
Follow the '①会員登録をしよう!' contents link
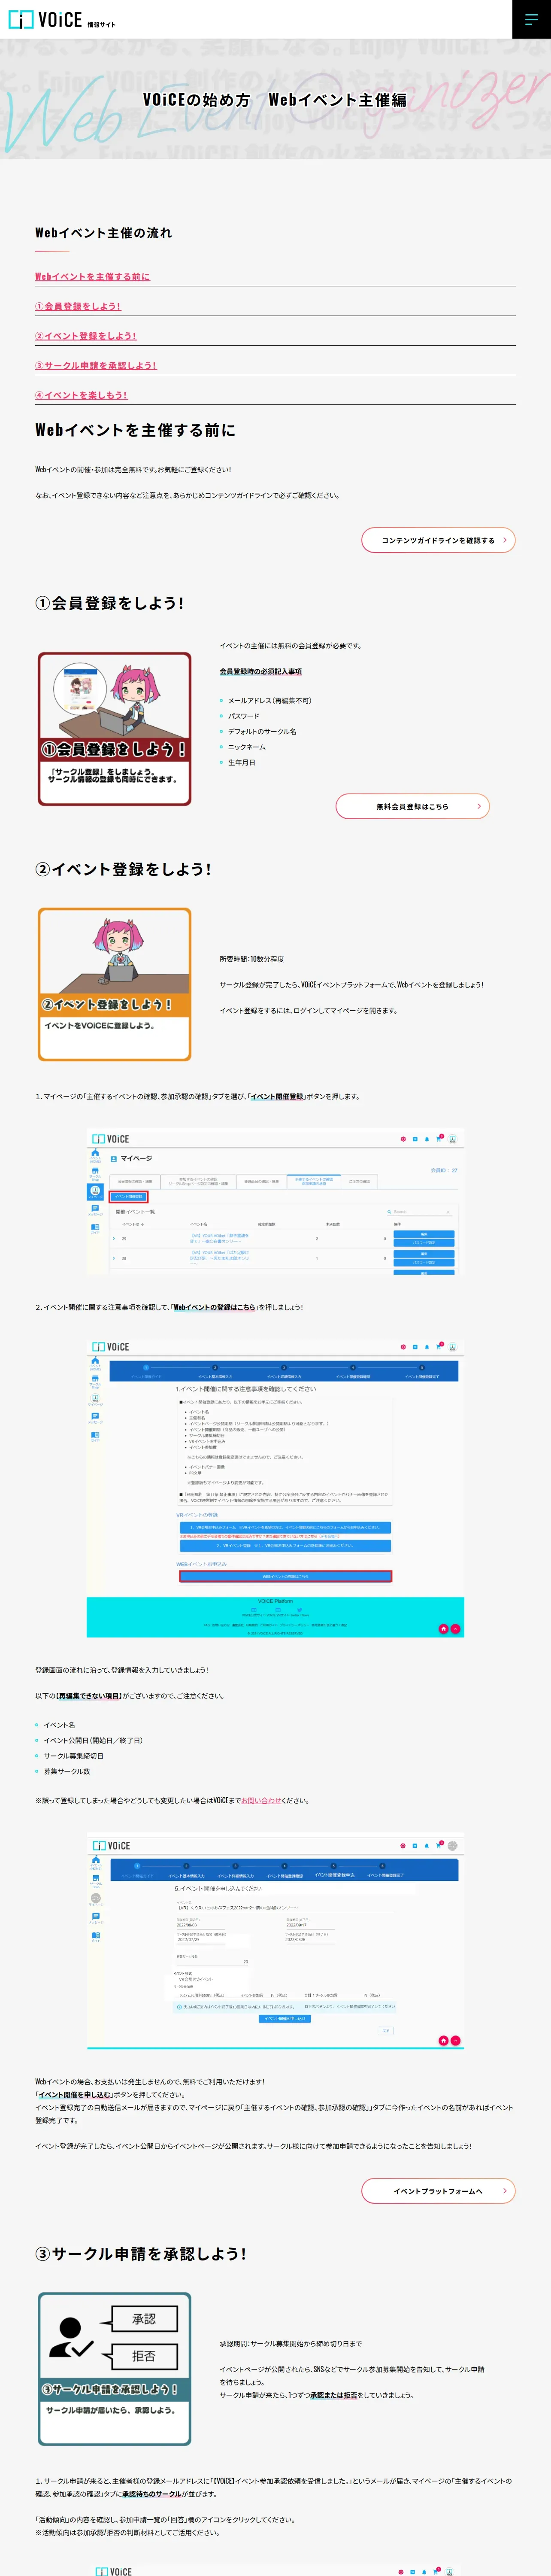[78, 306]
